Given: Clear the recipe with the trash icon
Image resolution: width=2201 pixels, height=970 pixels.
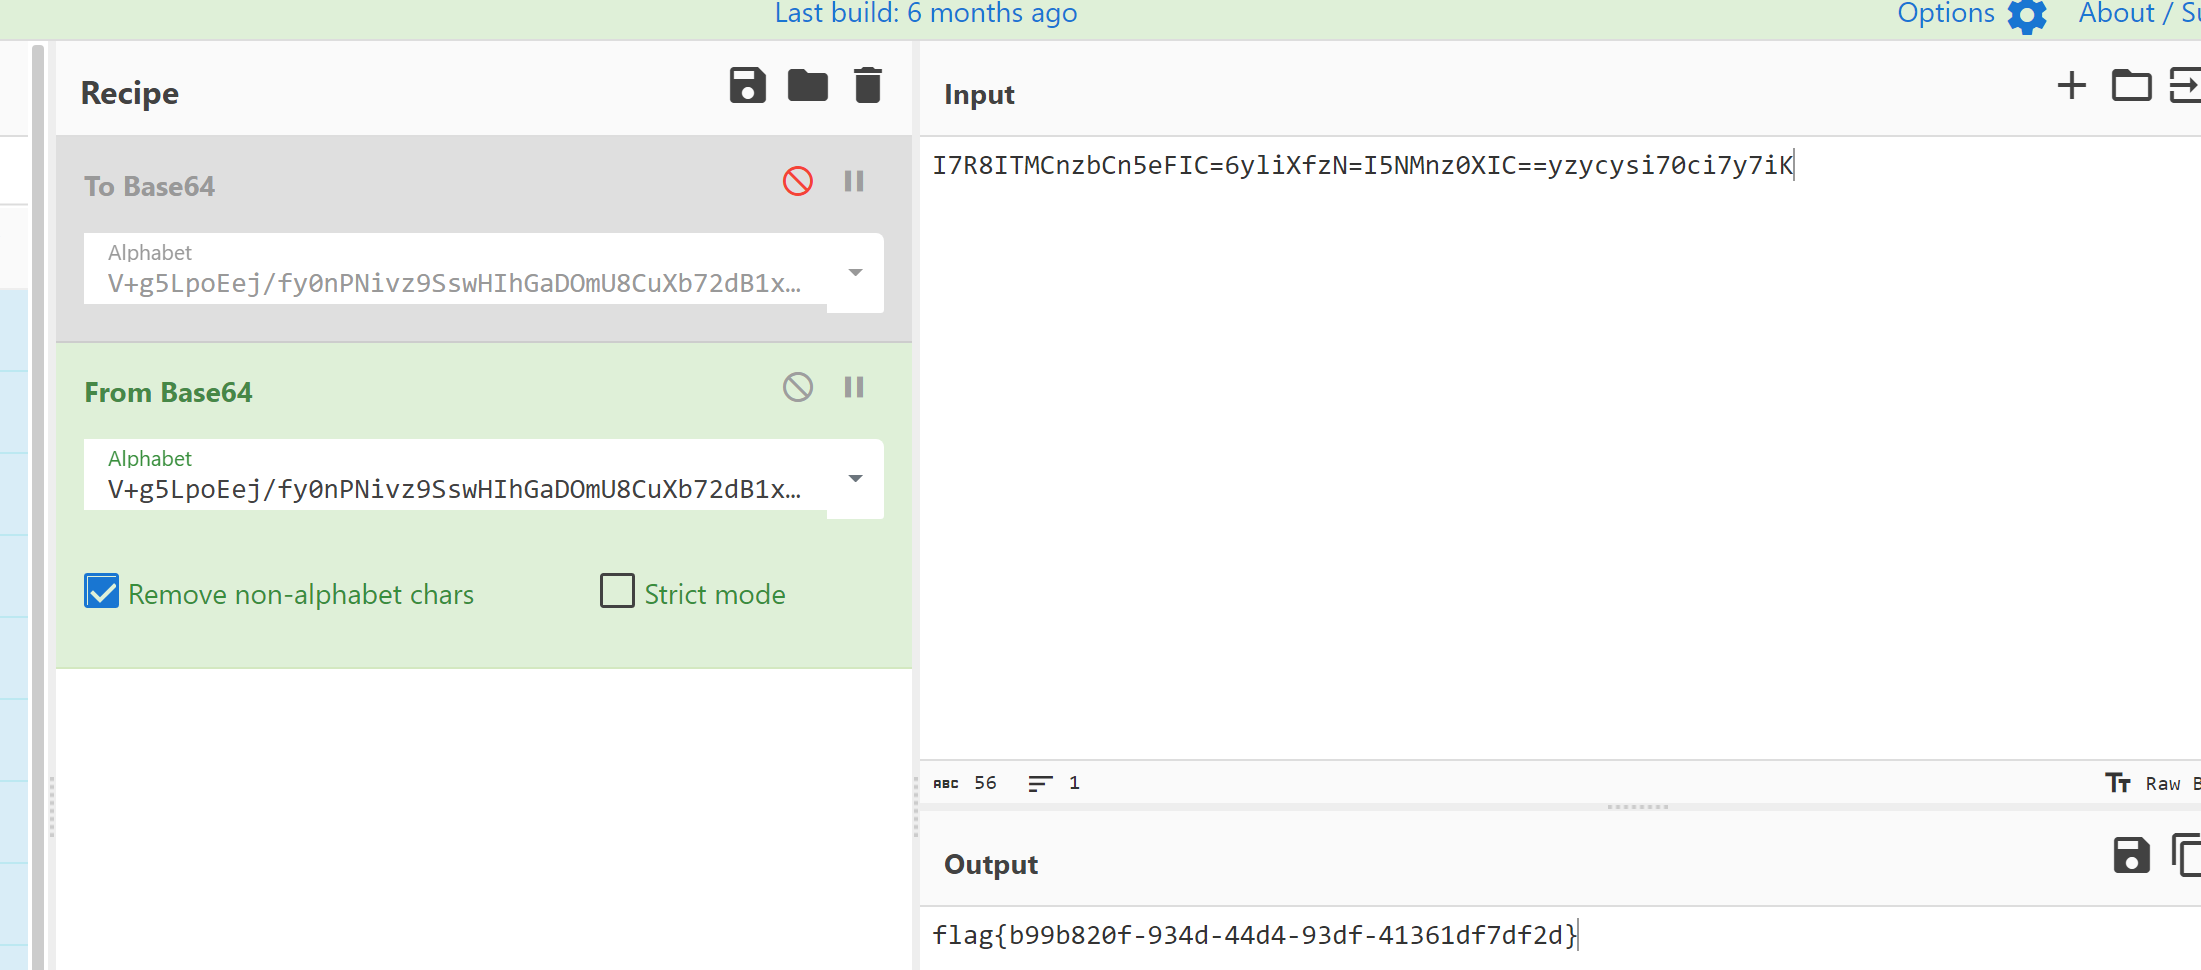Looking at the screenshot, I should pos(867,86).
